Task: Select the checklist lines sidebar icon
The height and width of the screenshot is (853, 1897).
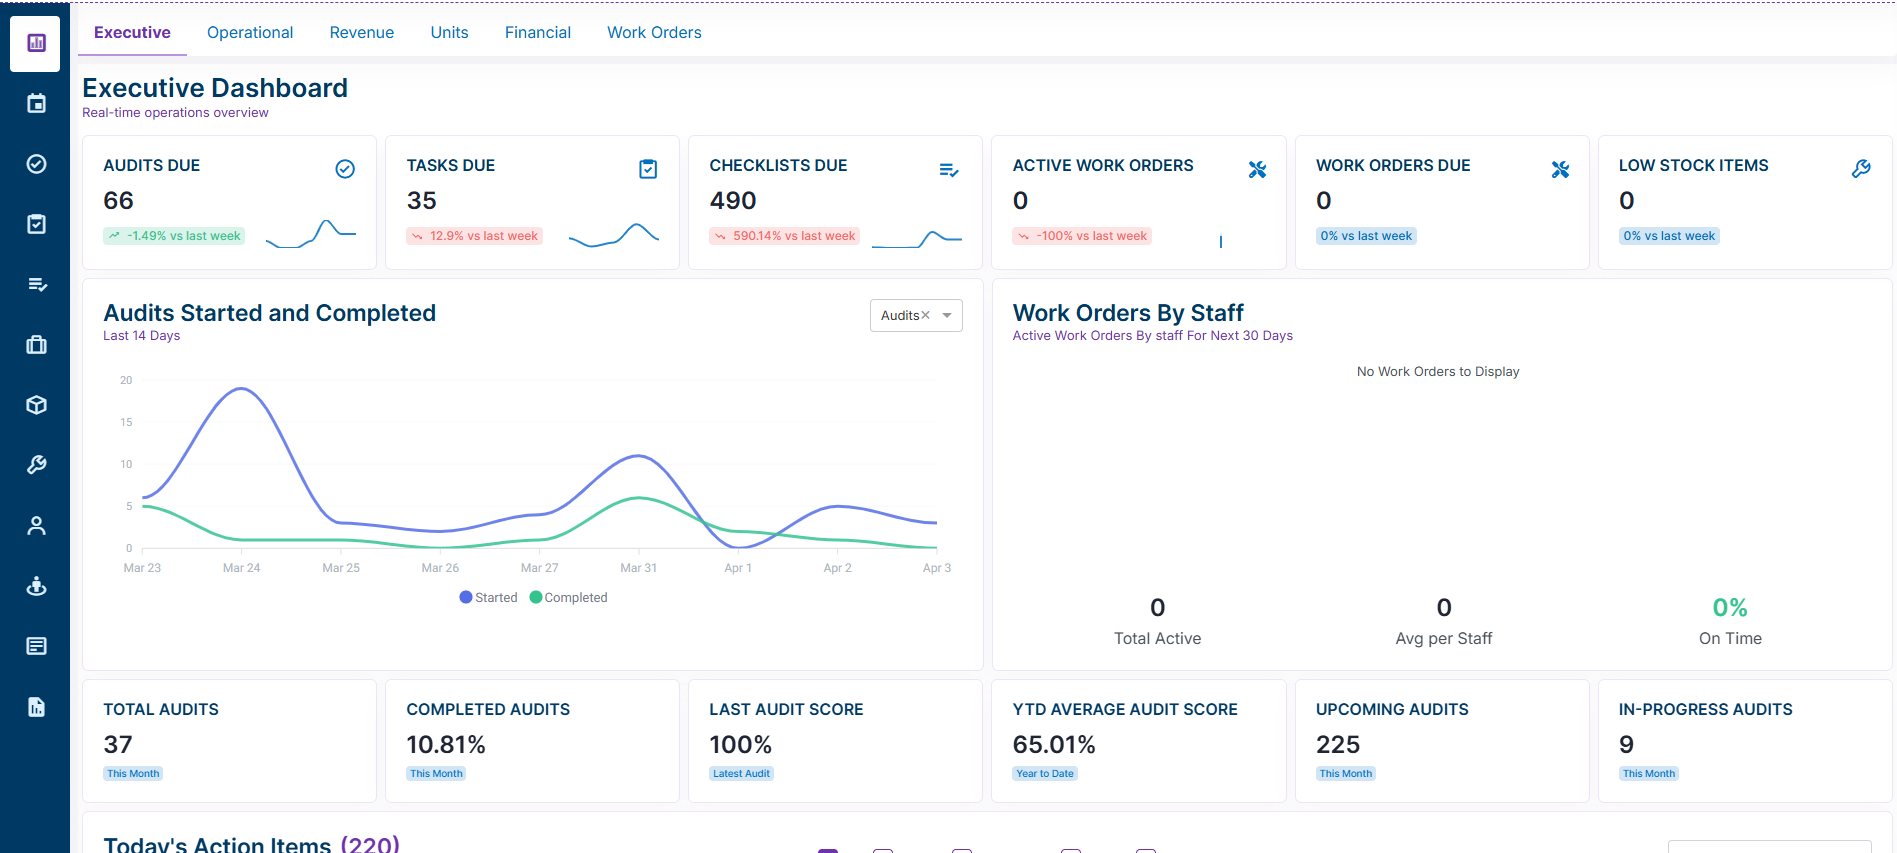Action: pos(36,285)
